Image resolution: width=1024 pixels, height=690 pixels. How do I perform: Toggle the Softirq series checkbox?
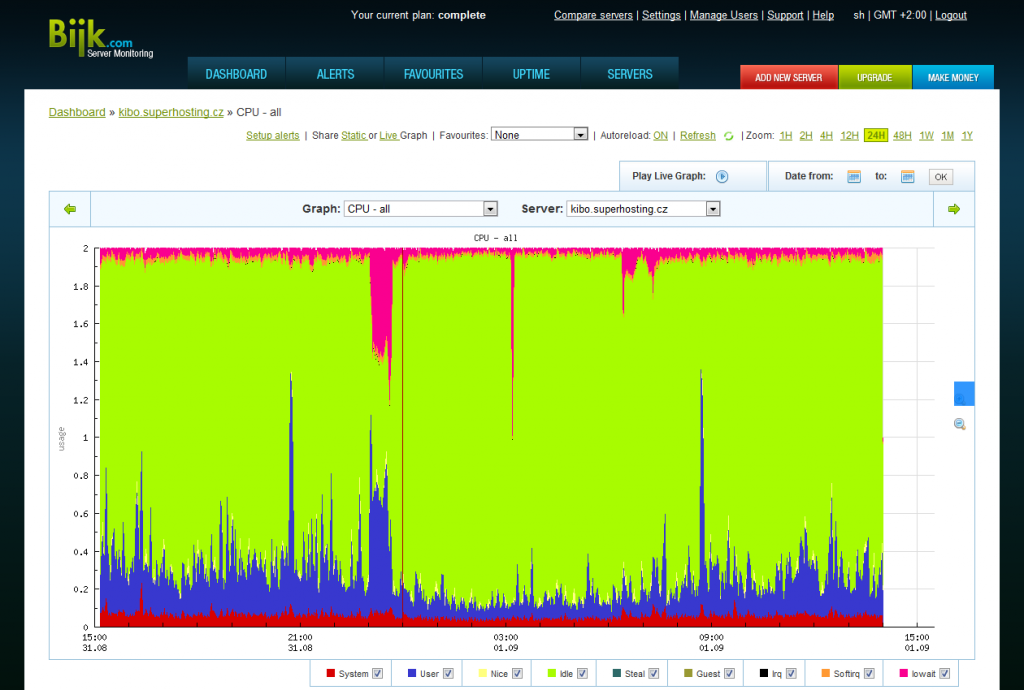pyautogui.click(x=869, y=674)
